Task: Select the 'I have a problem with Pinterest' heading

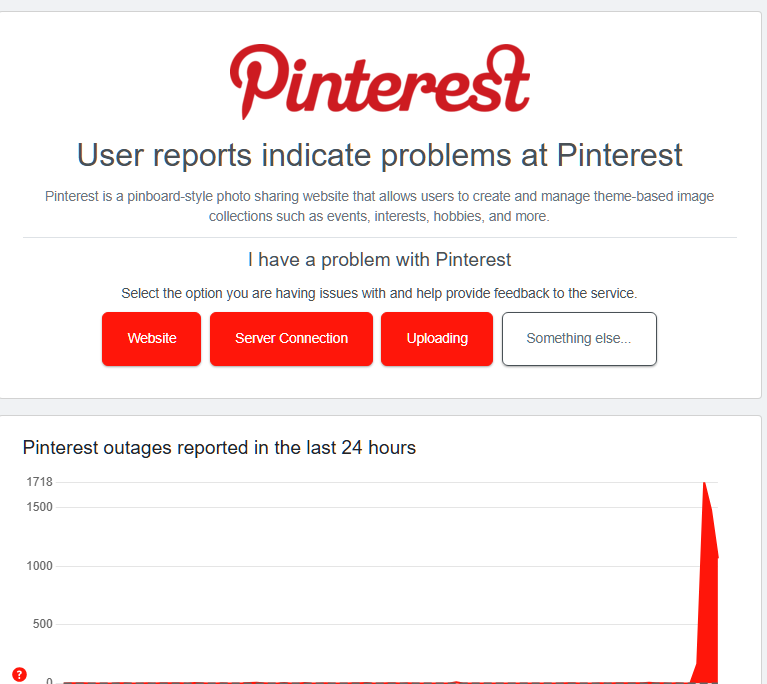Action: click(380, 260)
